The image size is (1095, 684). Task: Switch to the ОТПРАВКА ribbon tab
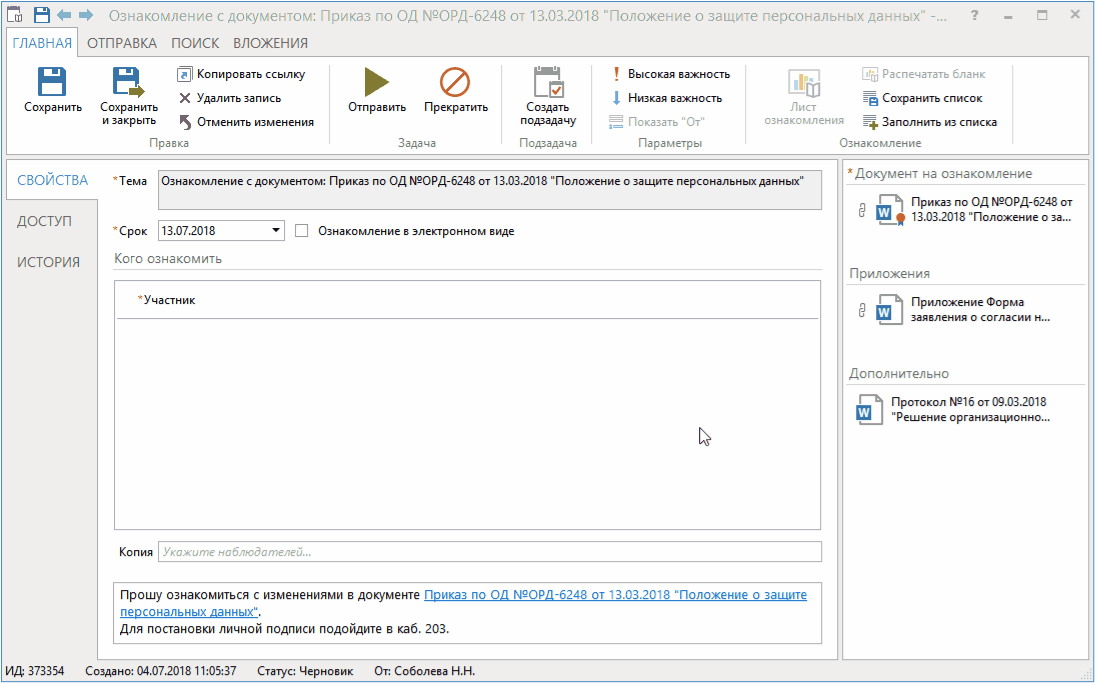pos(122,43)
